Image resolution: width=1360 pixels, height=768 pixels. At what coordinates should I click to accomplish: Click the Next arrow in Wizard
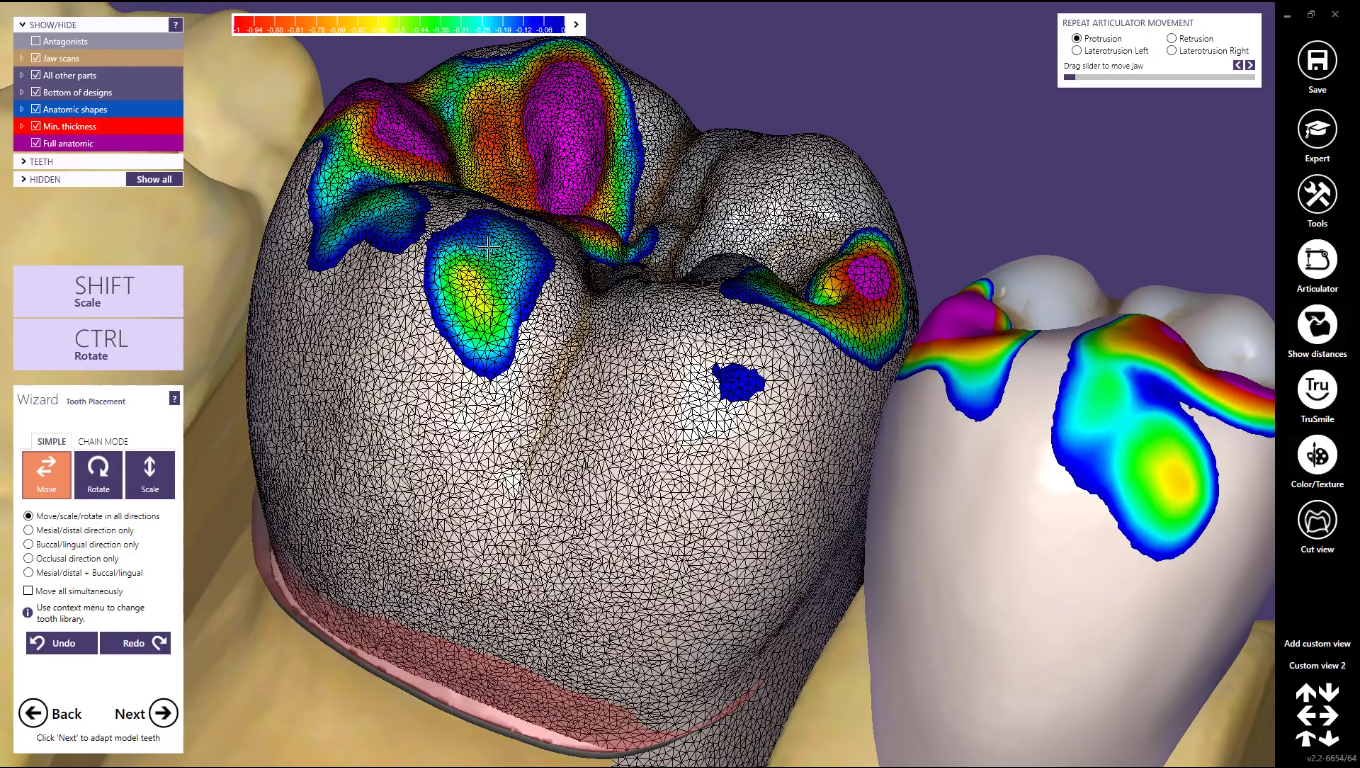pos(164,713)
